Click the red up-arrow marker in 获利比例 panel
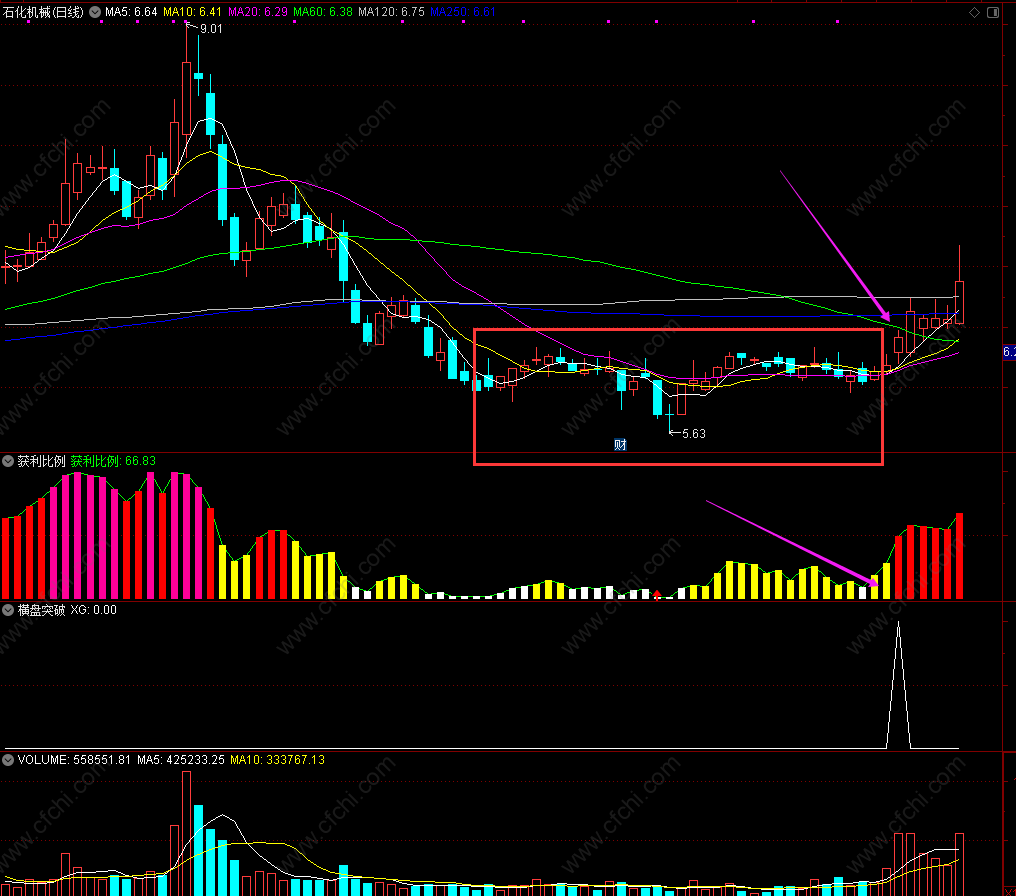The image size is (1016, 896). point(657,594)
